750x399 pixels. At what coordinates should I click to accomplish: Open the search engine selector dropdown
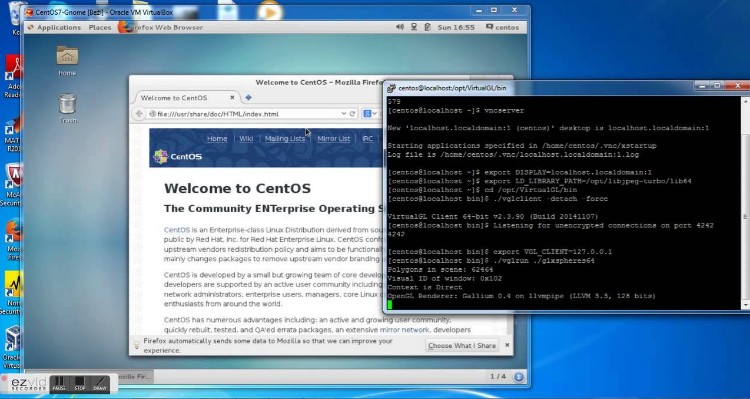(x=370, y=113)
